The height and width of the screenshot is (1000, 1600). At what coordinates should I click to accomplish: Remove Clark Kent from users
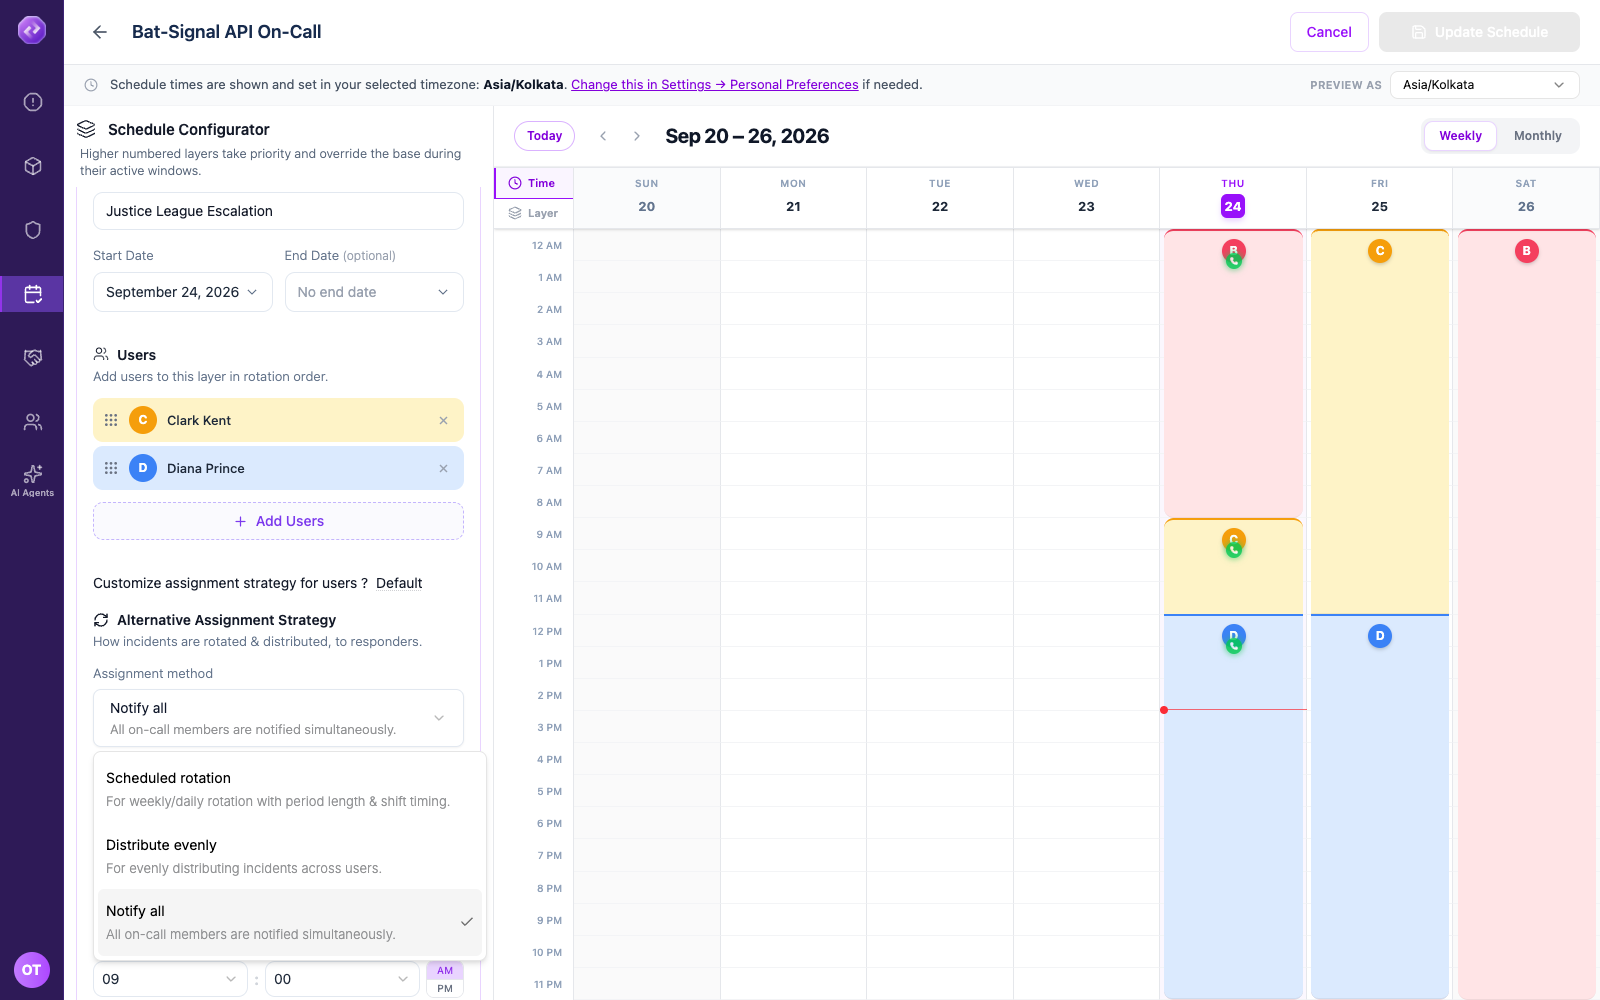[x=443, y=421]
